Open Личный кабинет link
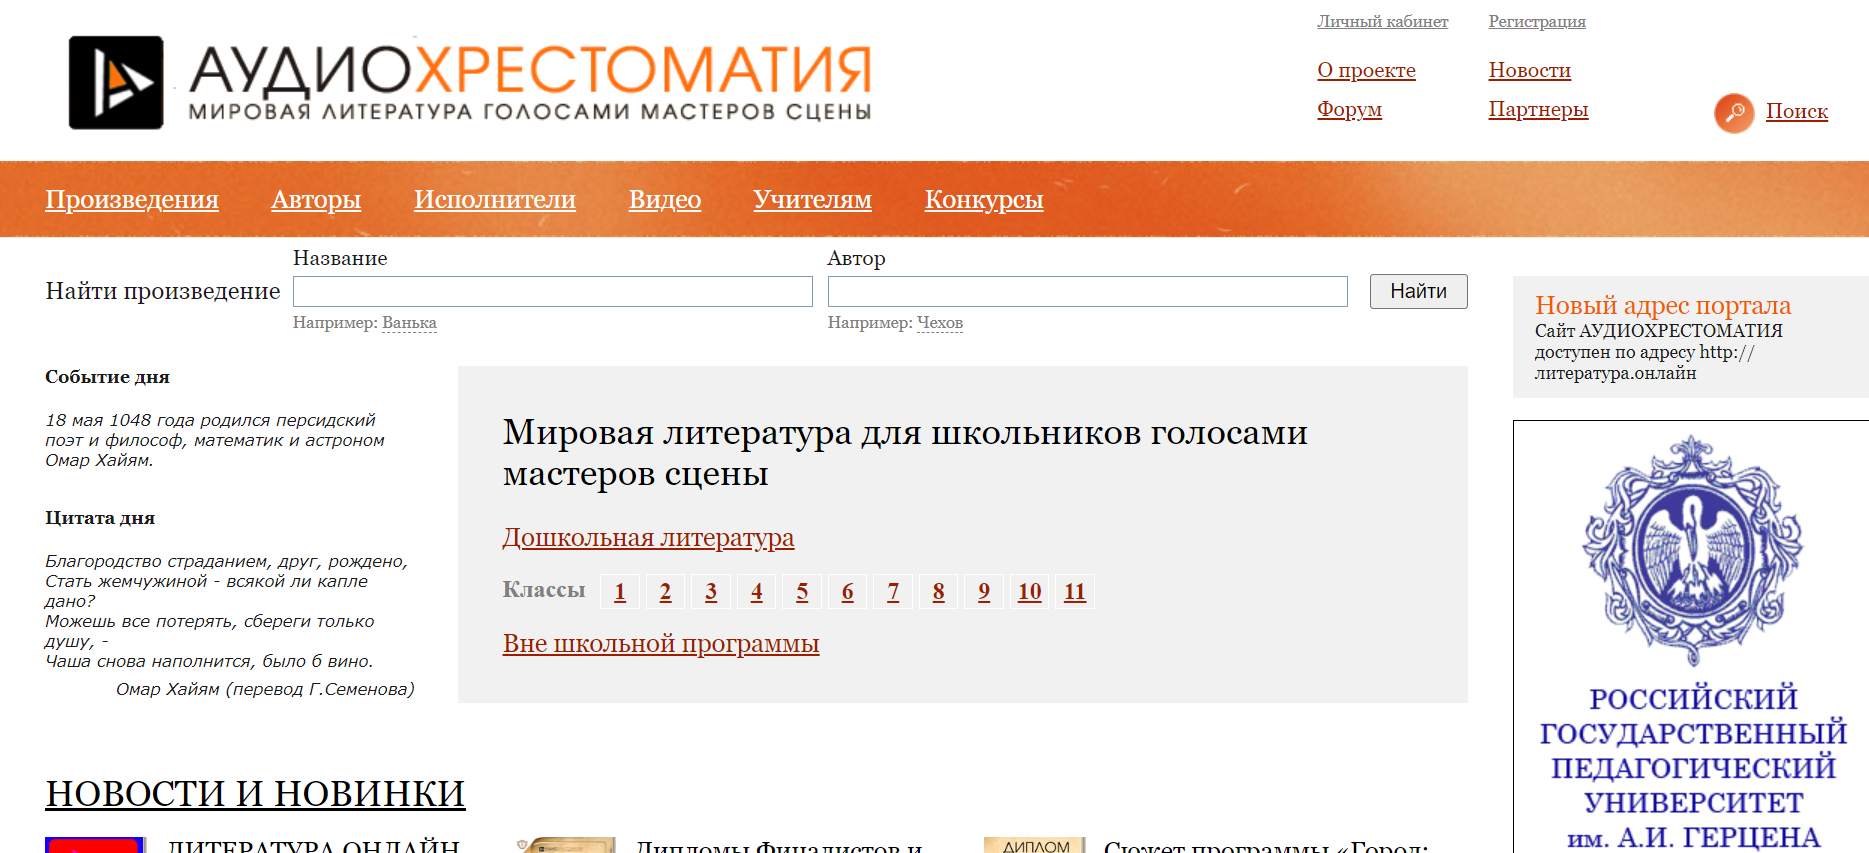Image resolution: width=1869 pixels, height=853 pixels. (x=1382, y=21)
